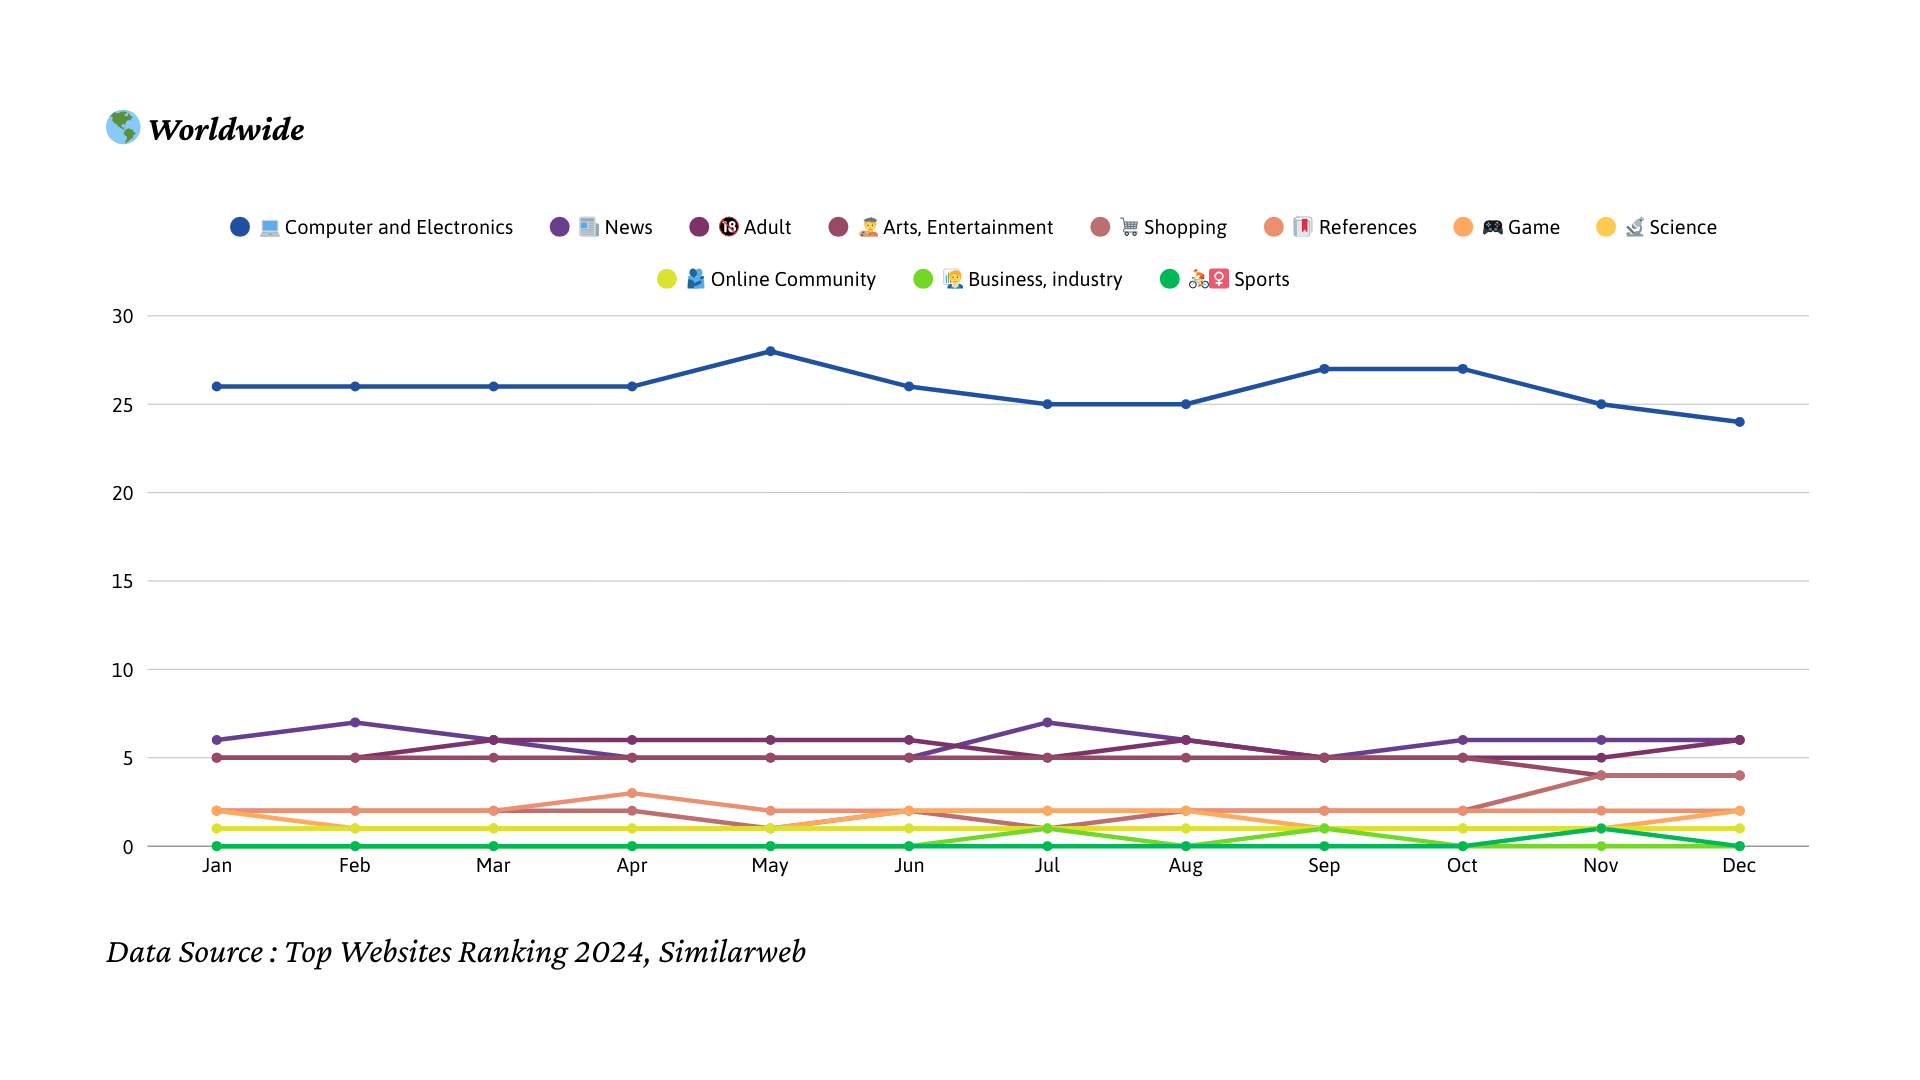The image size is (1920, 1080).
Task: Click the Arts, Entertainment legend label
Action: [967, 228]
